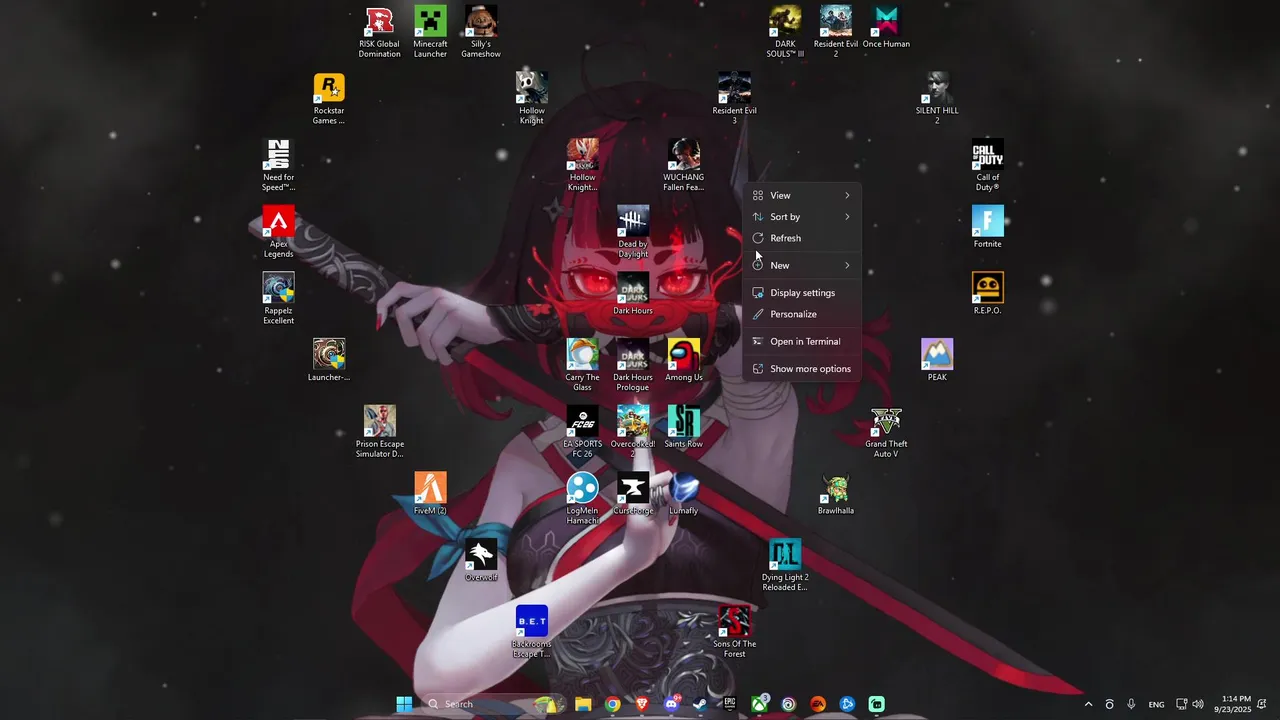Select the Brawlhalla desktop shortcut
Viewport: 1280px width, 720px height.
[835, 494]
